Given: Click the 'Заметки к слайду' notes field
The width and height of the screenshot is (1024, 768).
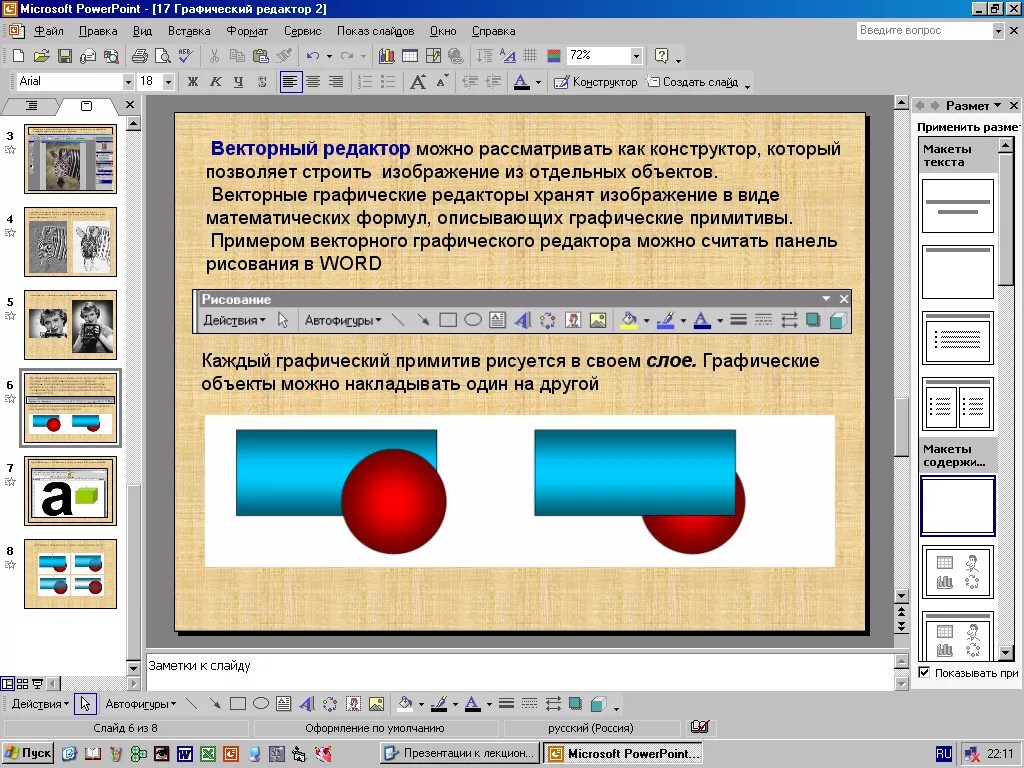Looking at the screenshot, I should coord(519,671).
